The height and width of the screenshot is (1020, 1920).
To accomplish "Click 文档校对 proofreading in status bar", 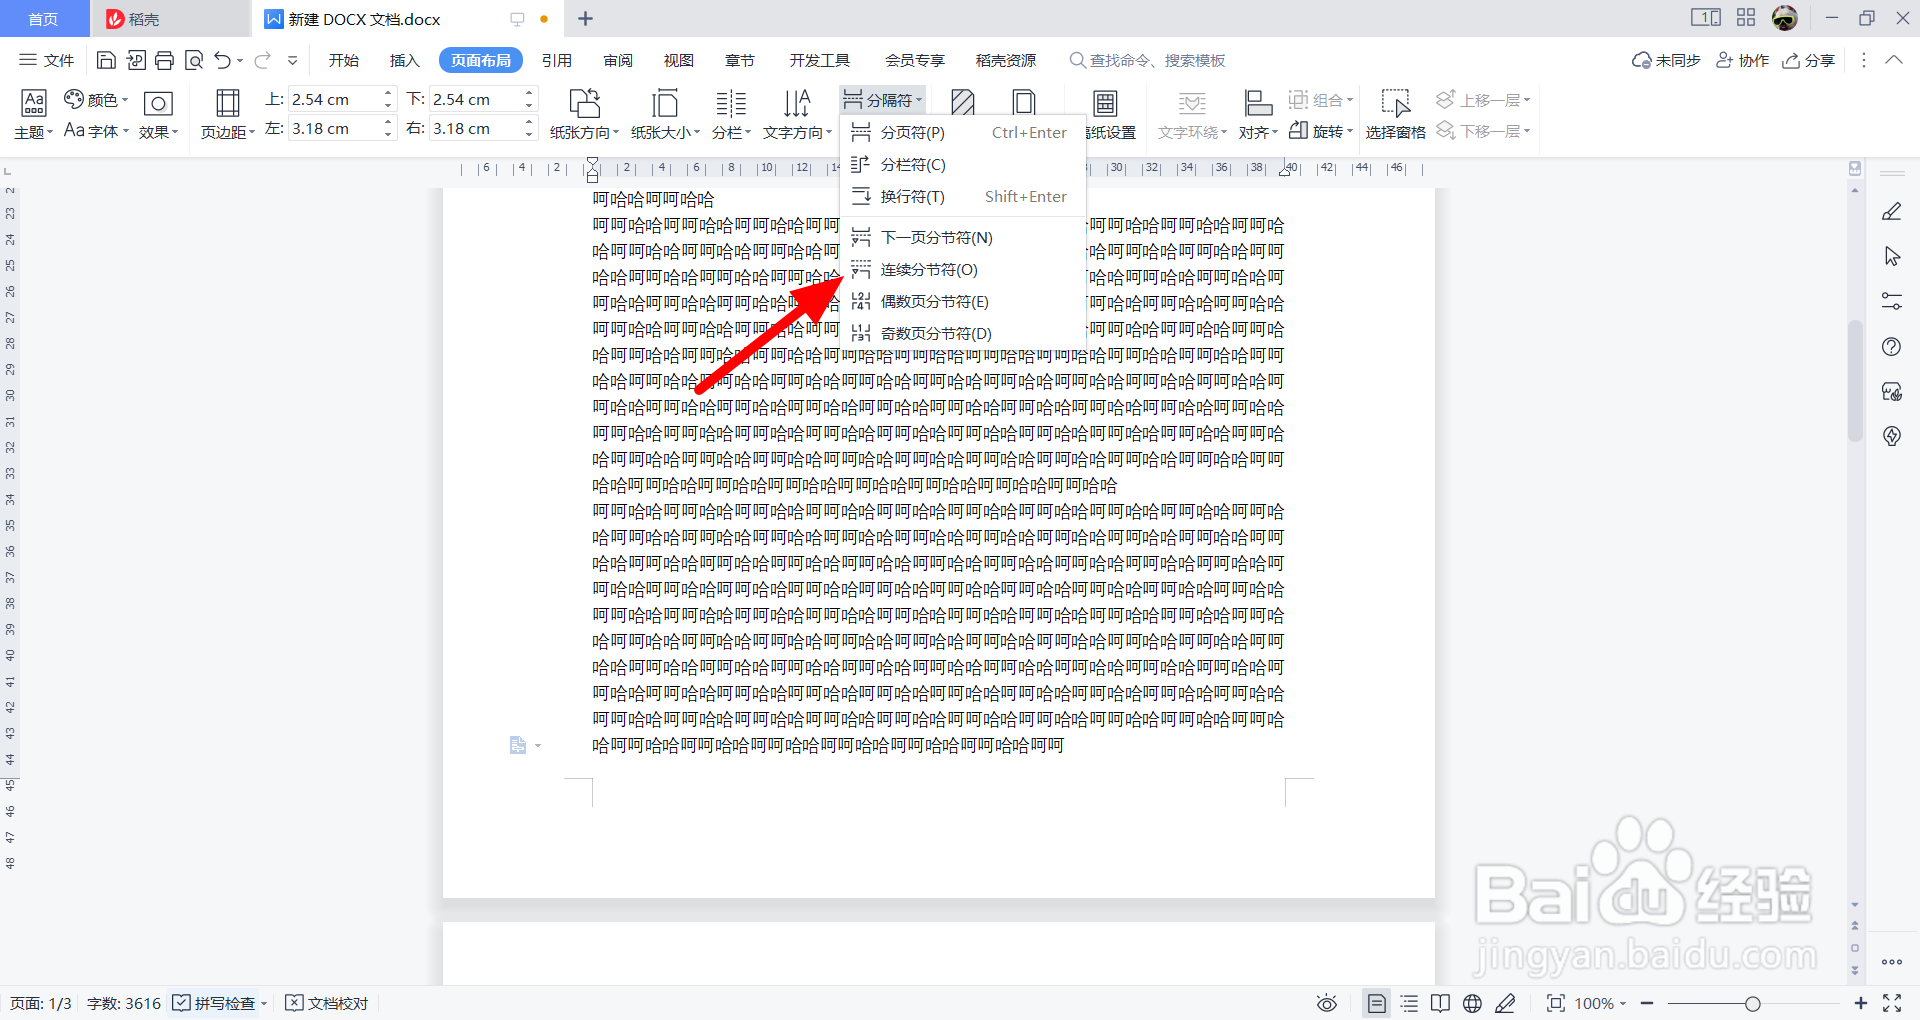I will pyautogui.click(x=327, y=1003).
